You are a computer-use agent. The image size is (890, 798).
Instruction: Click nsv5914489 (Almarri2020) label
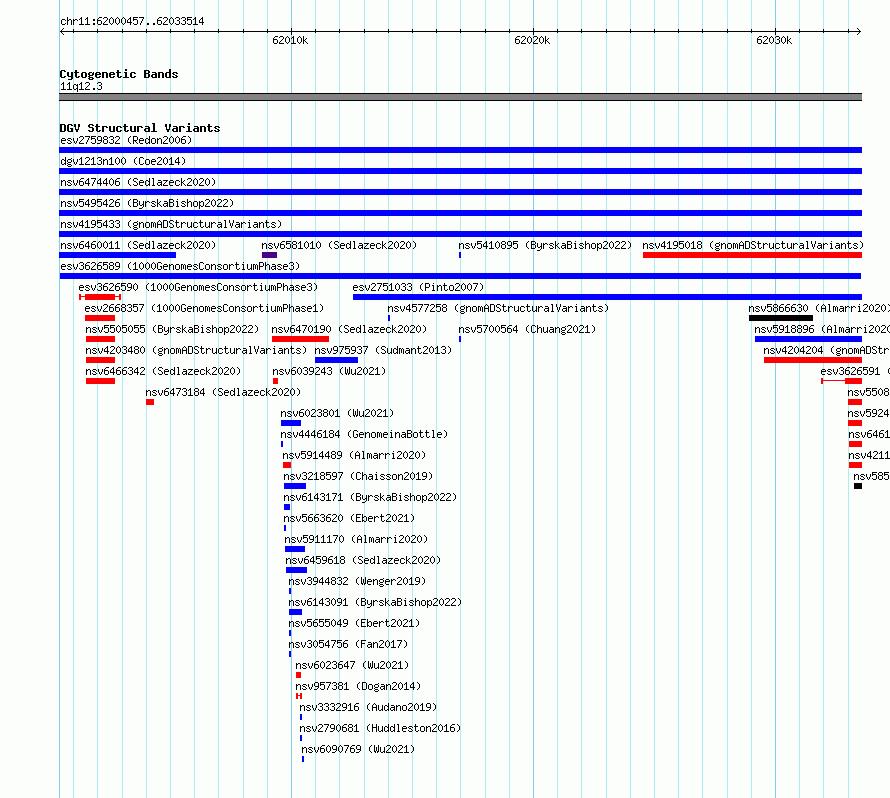pos(354,455)
